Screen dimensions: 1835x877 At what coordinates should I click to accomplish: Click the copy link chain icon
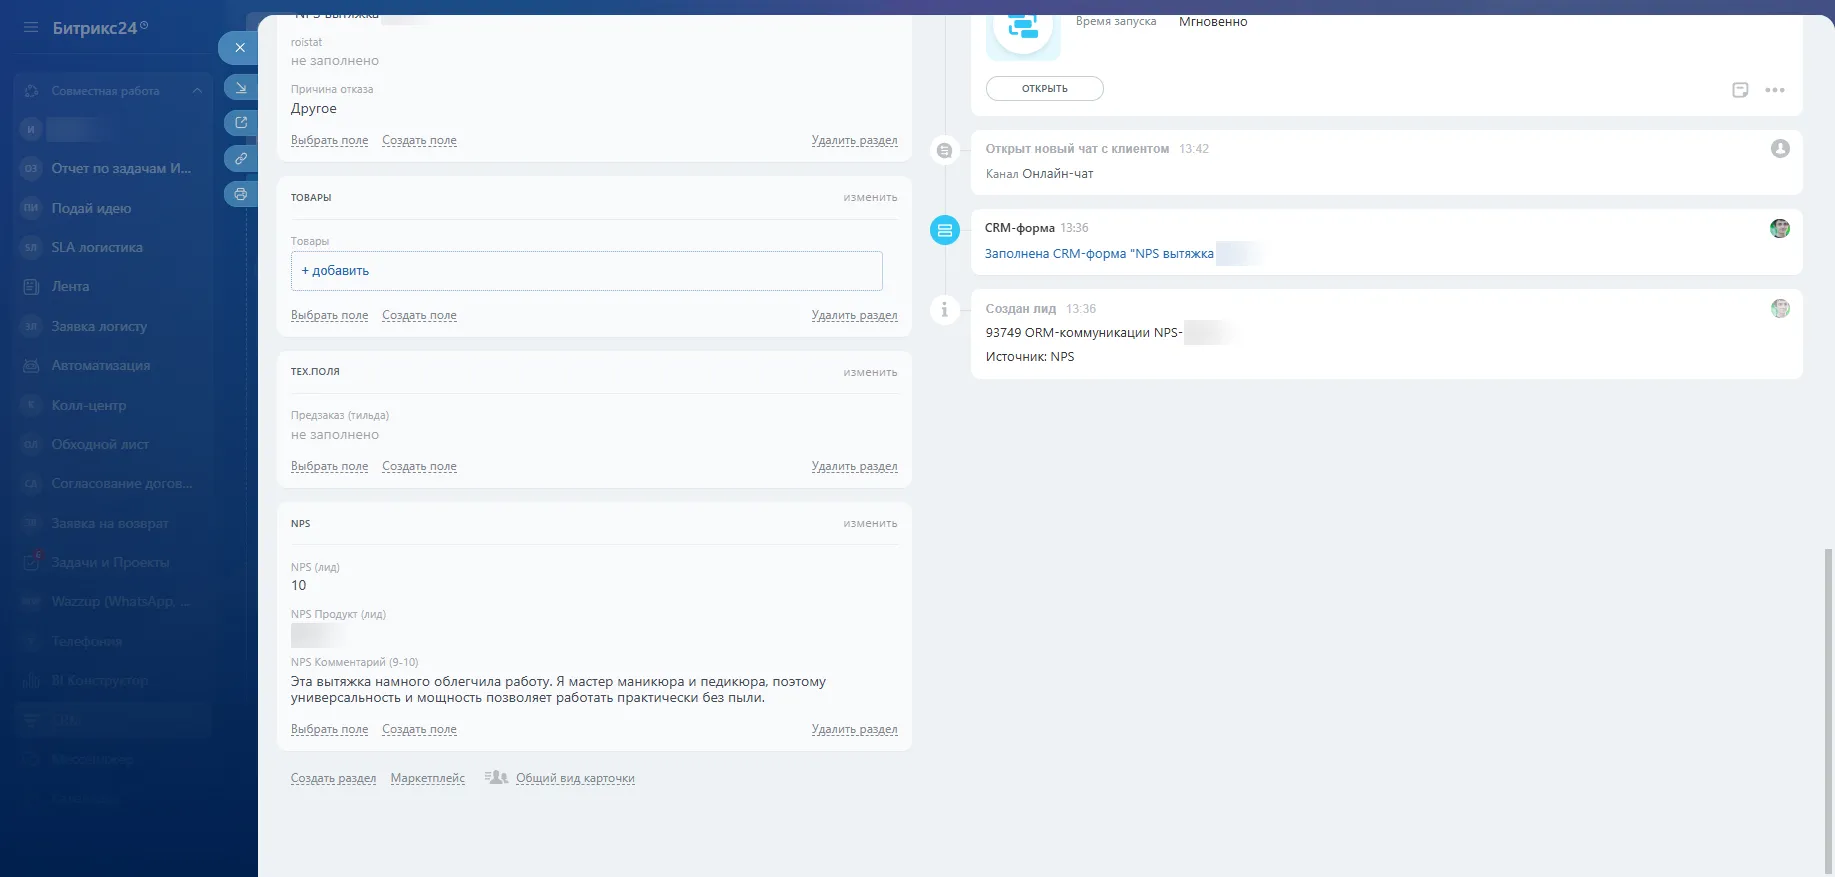pyautogui.click(x=240, y=159)
